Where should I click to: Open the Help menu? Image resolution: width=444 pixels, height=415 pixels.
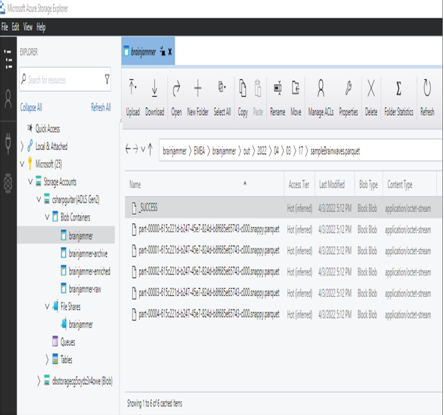(41, 27)
